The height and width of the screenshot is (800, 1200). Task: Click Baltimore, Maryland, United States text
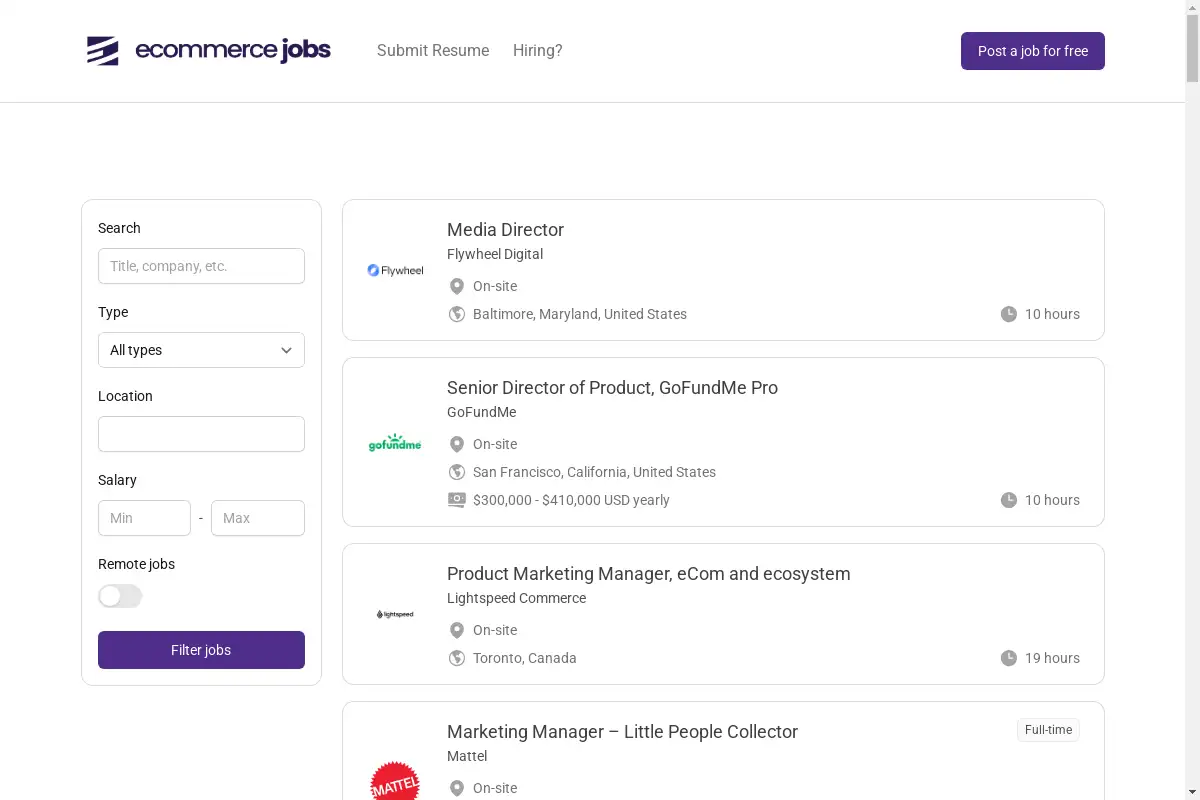click(x=580, y=314)
